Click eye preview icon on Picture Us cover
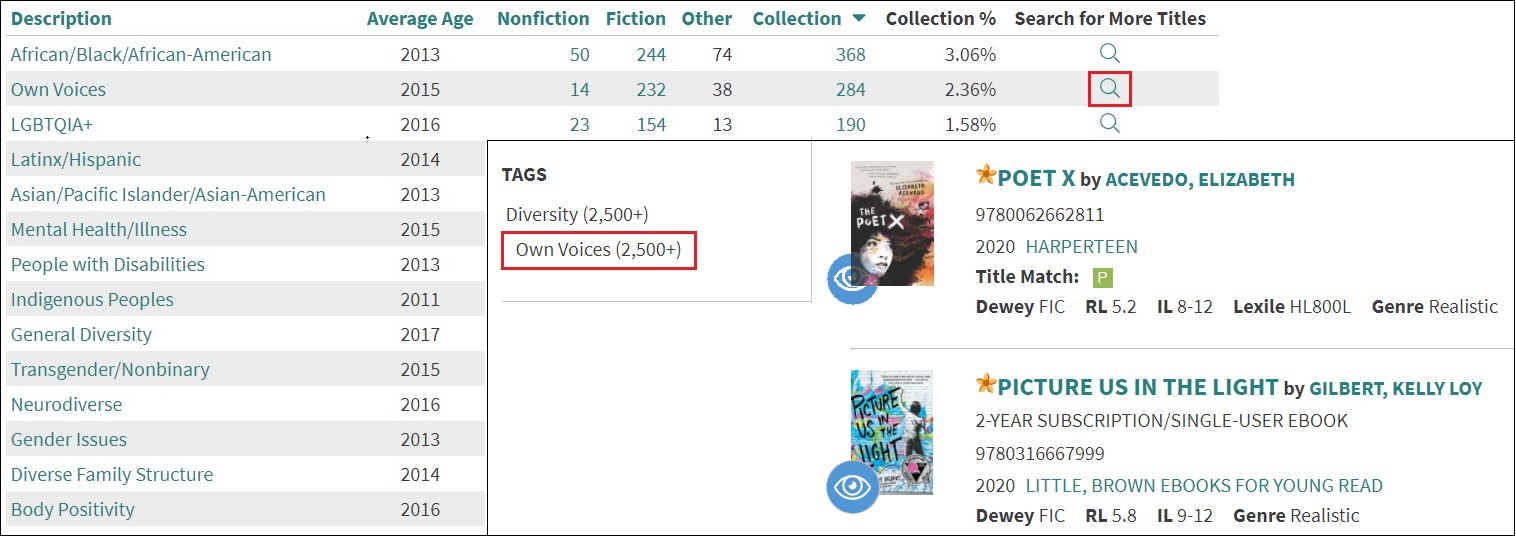Image resolution: width=1516 pixels, height=537 pixels. pyautogui.click(x=851, y=487)
